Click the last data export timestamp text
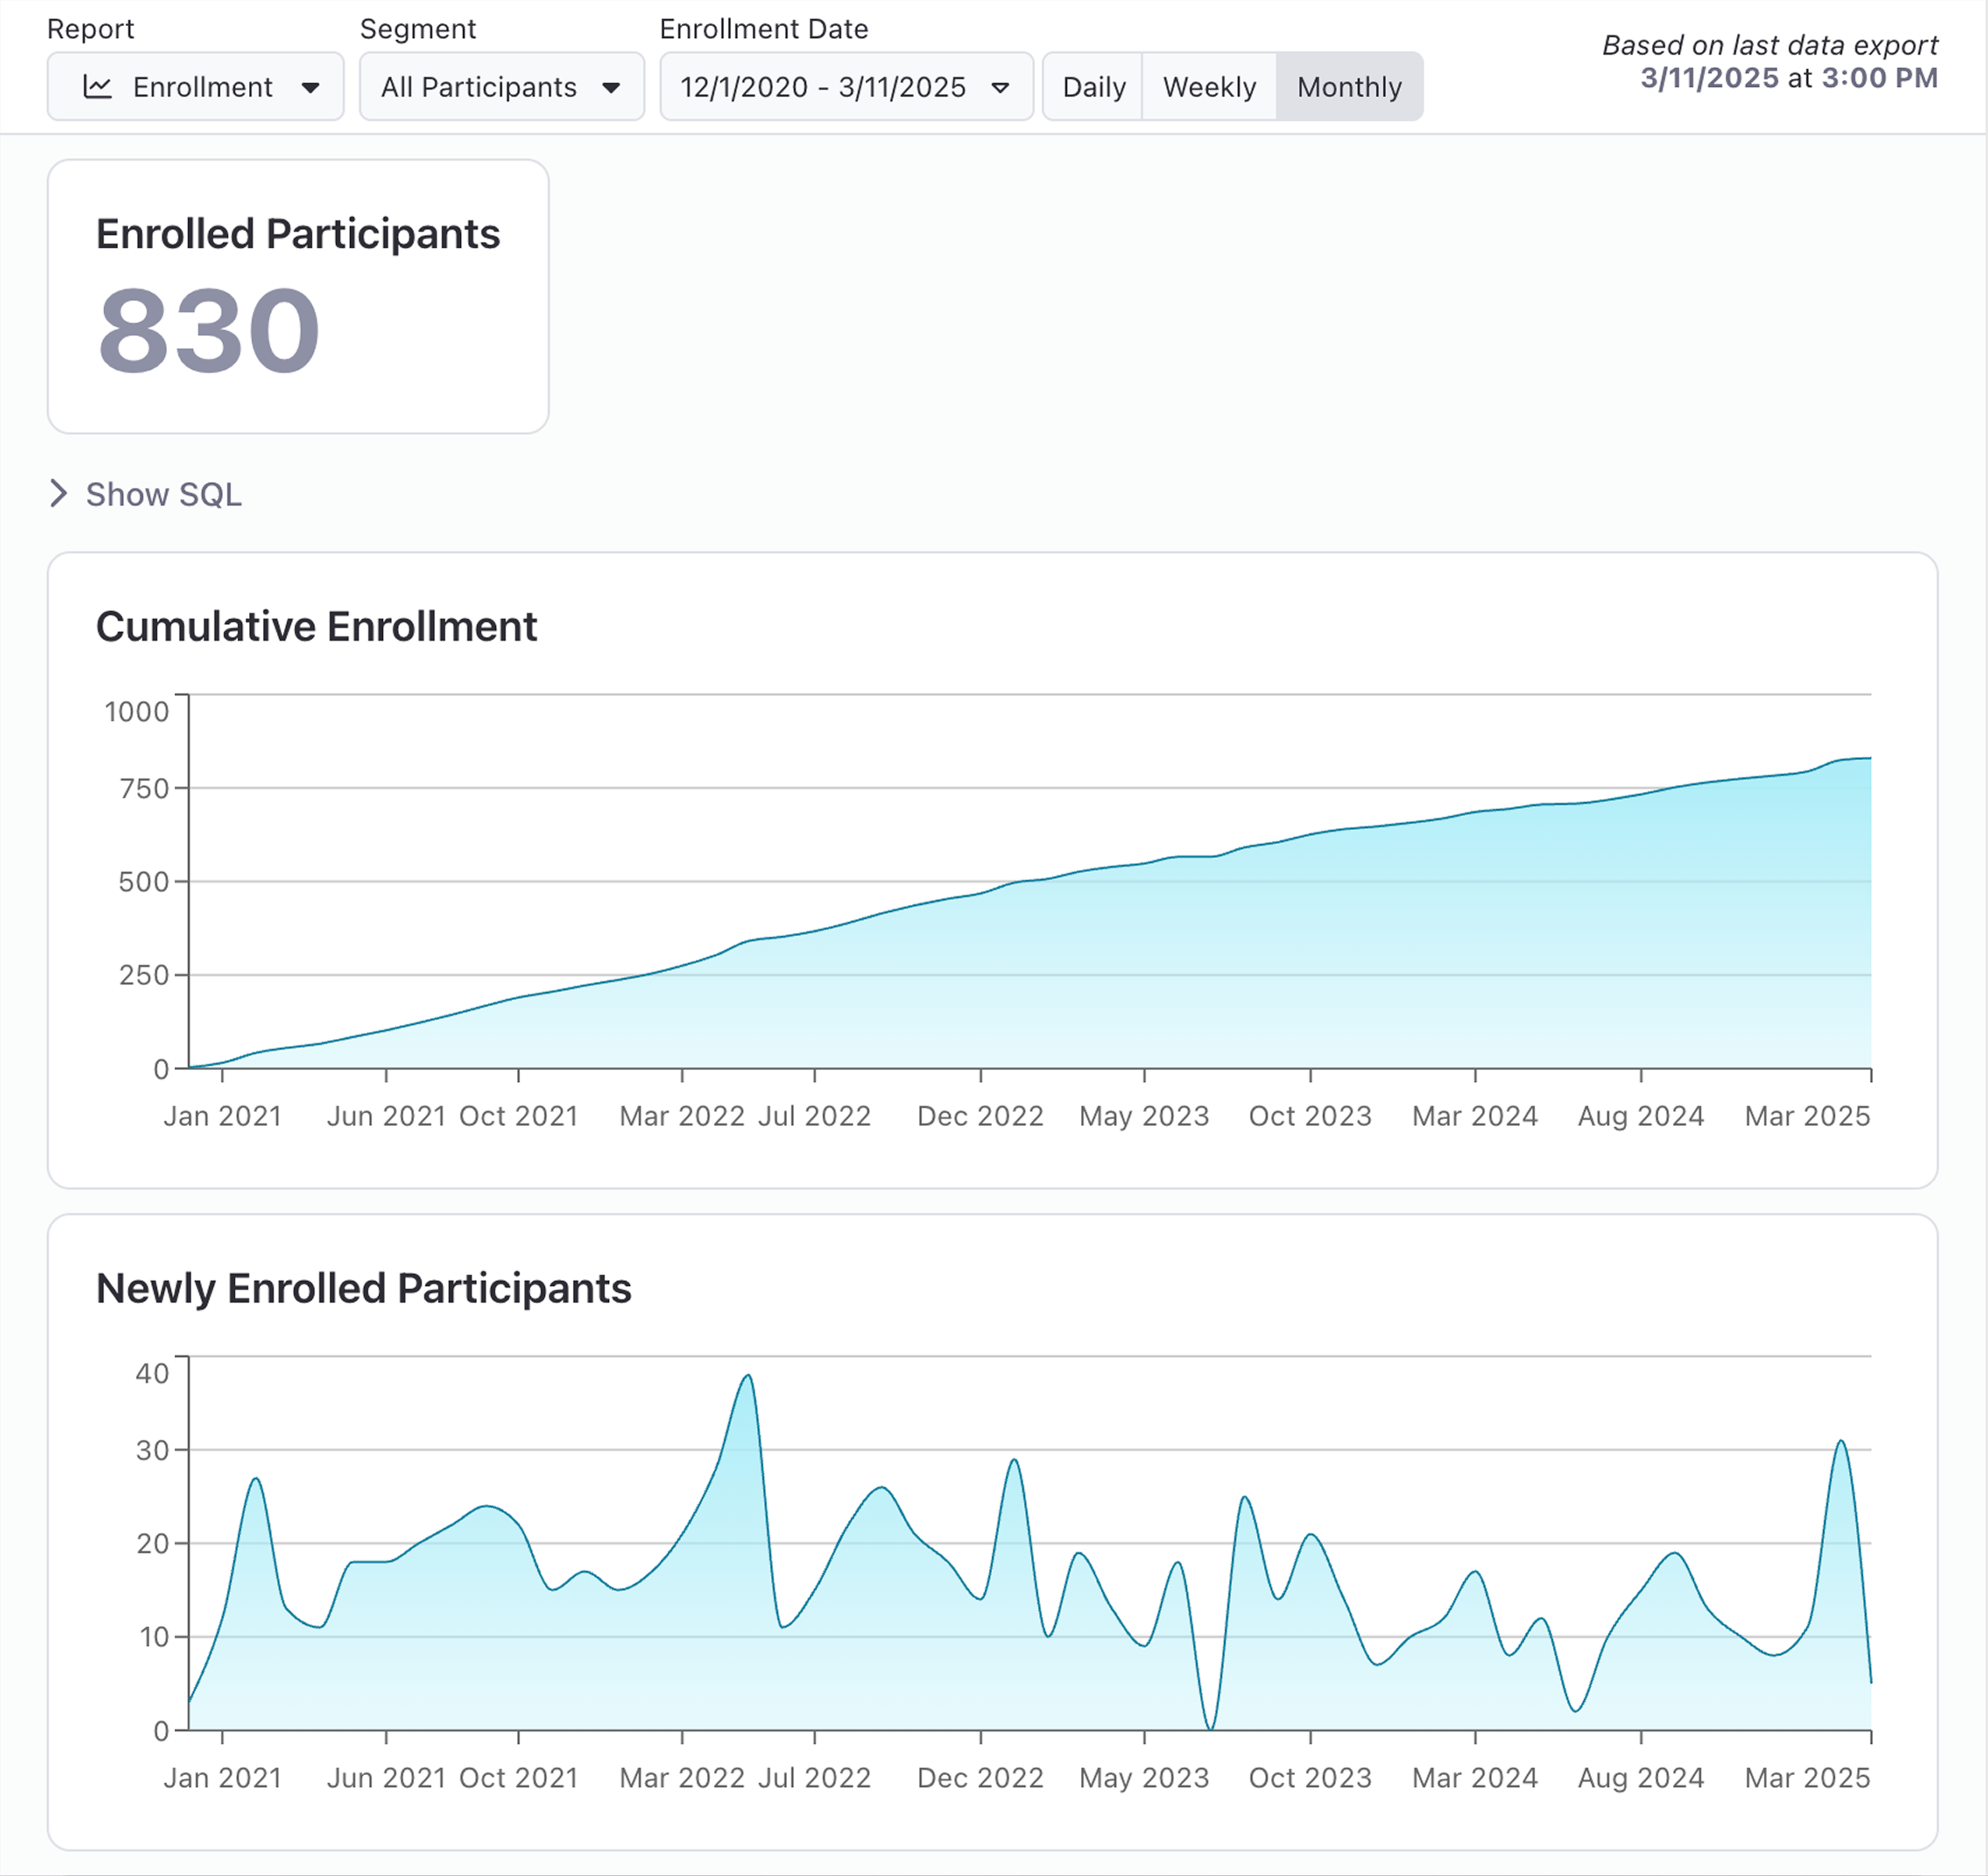Screen dimensions: 1988x1876 (x=1788, y=78)
